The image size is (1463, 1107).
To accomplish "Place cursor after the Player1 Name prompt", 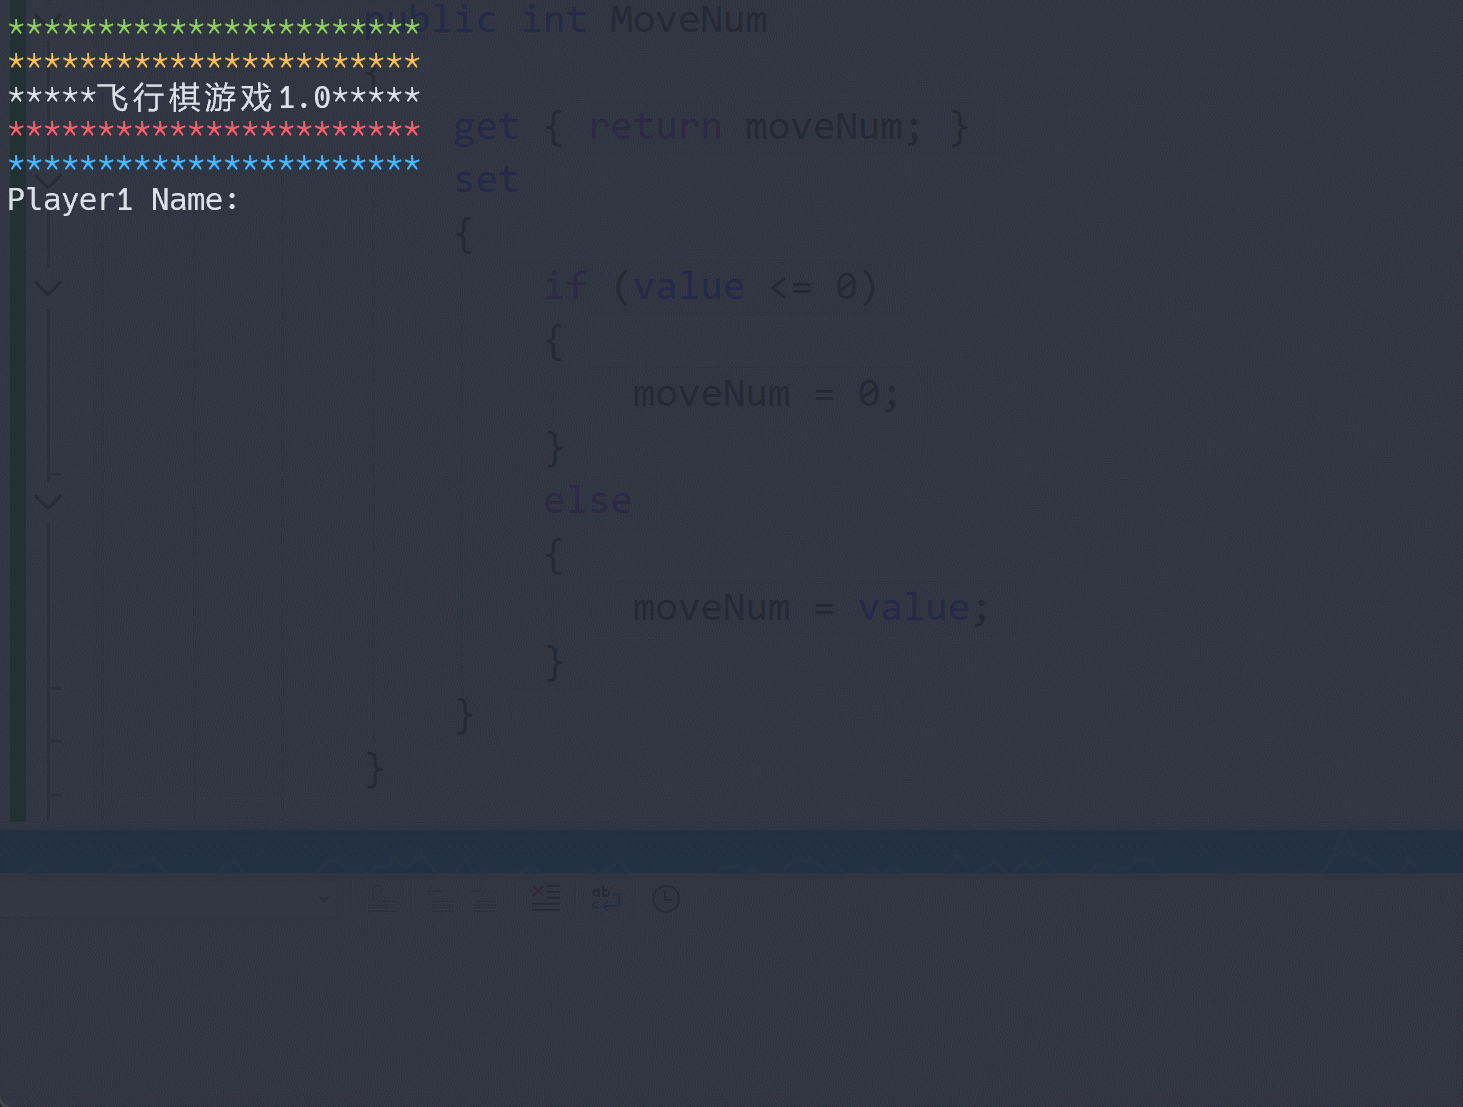I will [255, 199].
